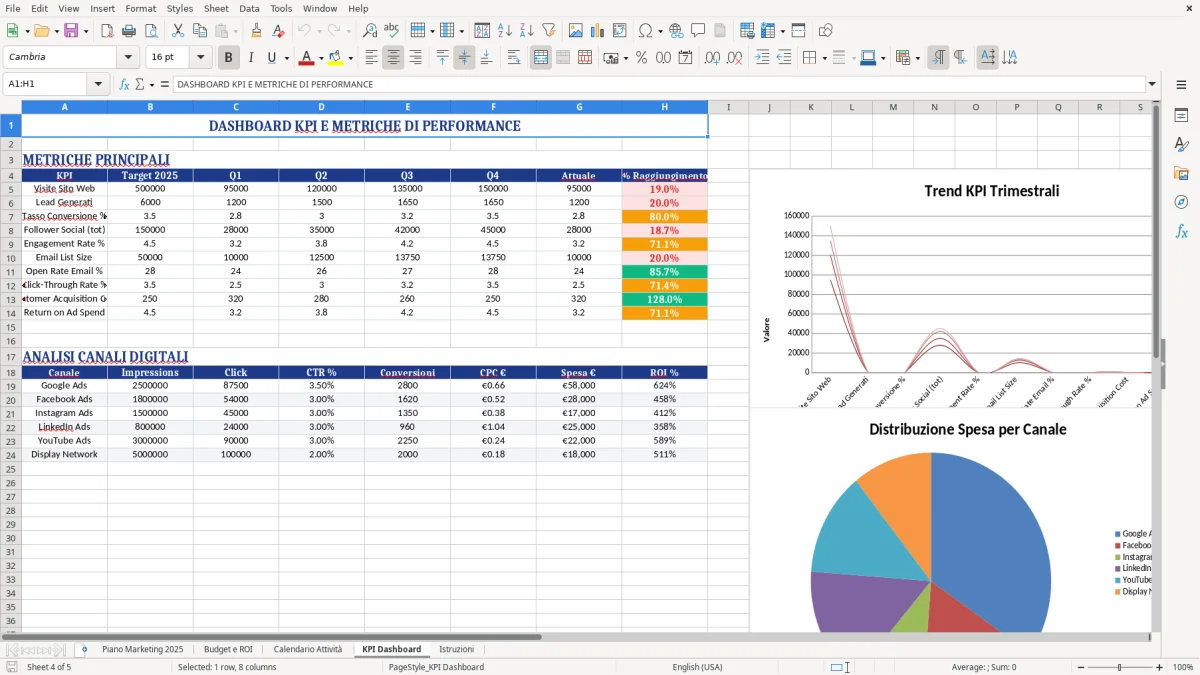Open the Insert Special Character tool

[646, 30]
